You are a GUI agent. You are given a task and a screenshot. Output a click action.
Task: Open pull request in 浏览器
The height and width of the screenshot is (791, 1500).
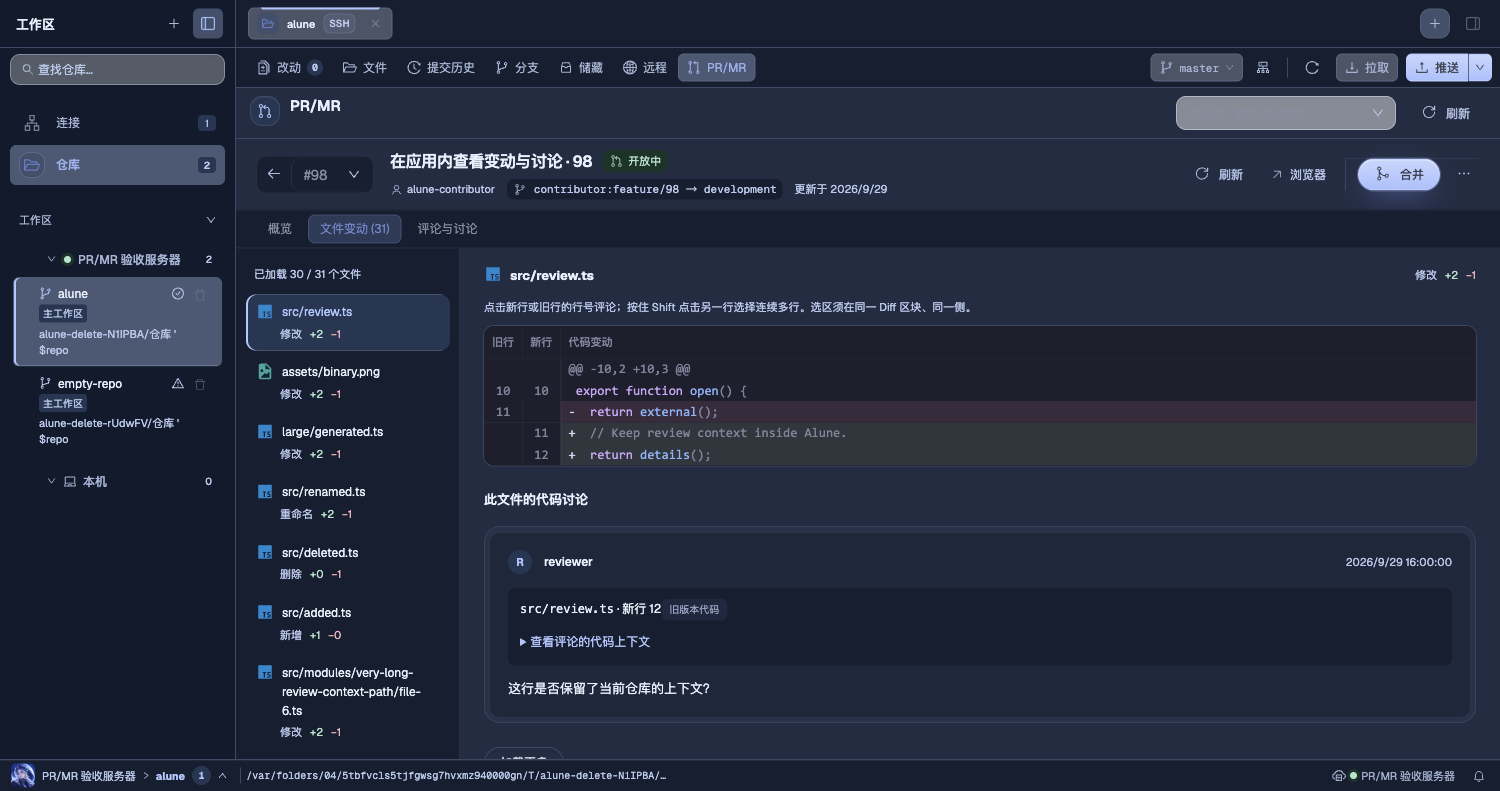(1298, 174)
